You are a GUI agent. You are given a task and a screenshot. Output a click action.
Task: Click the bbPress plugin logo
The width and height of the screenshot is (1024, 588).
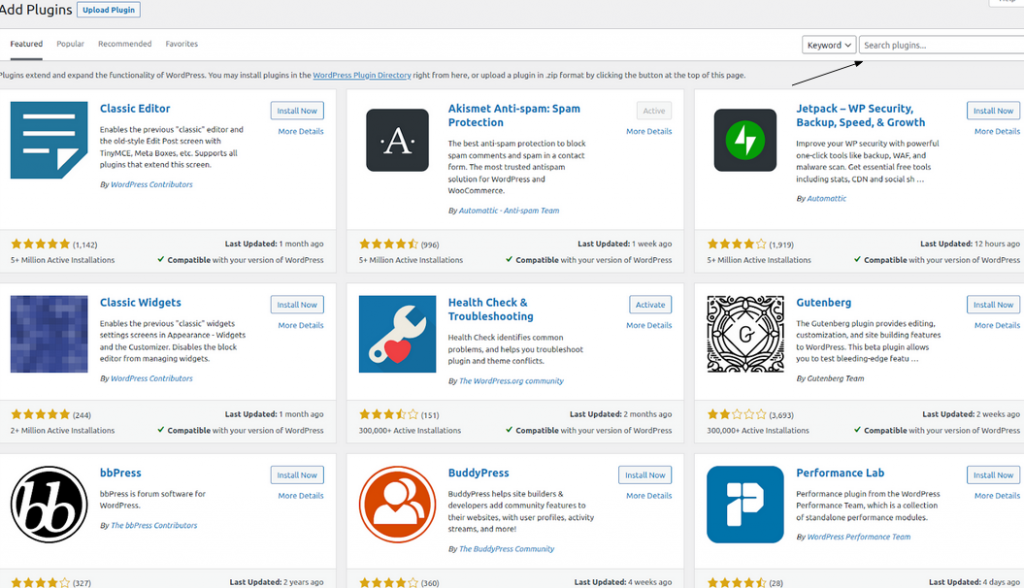49,504
